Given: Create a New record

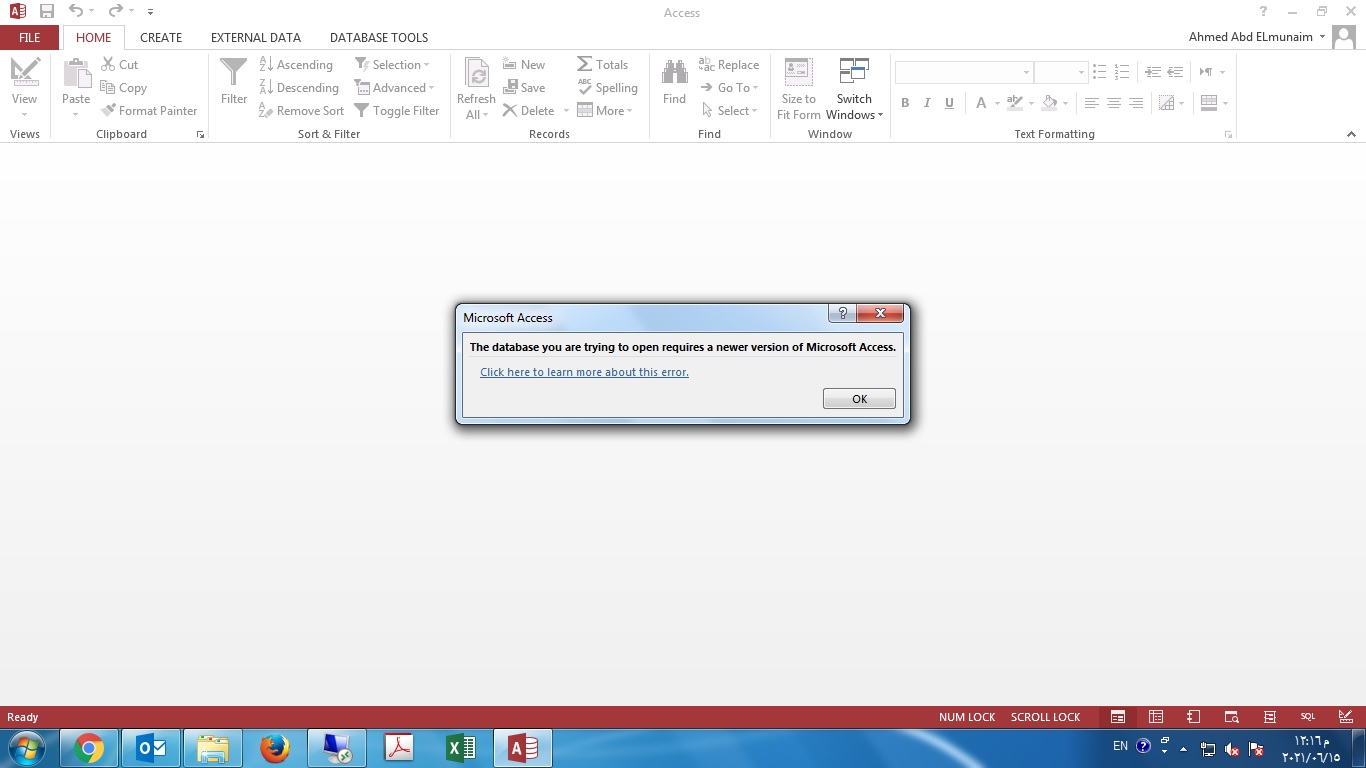Looking at the screenshot, I should pos(524,64).
